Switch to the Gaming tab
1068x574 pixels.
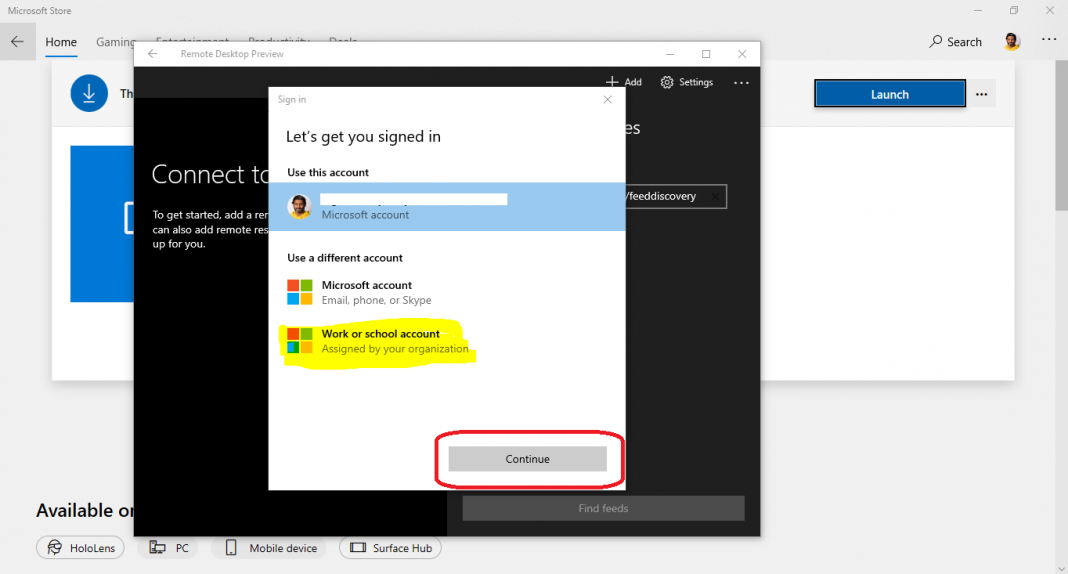pos(115,42)
